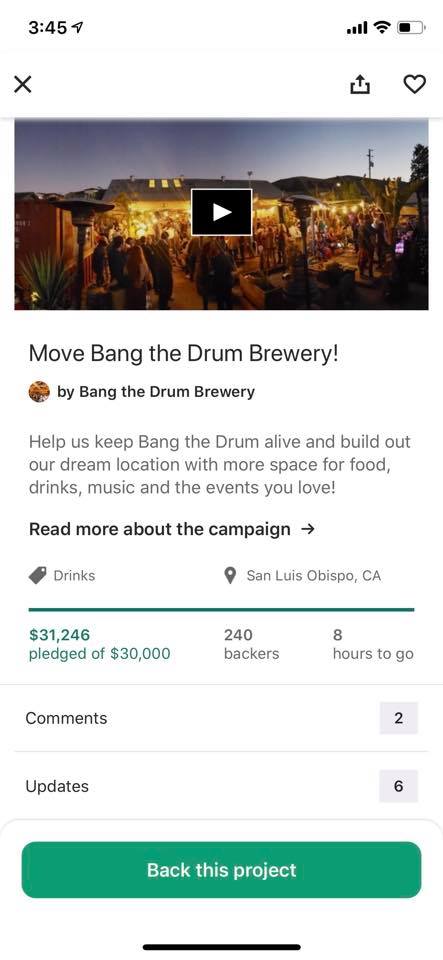Open the Bang the Drum Brewery avatar
This screenshot has width=443, height=960.
(39, 392)
